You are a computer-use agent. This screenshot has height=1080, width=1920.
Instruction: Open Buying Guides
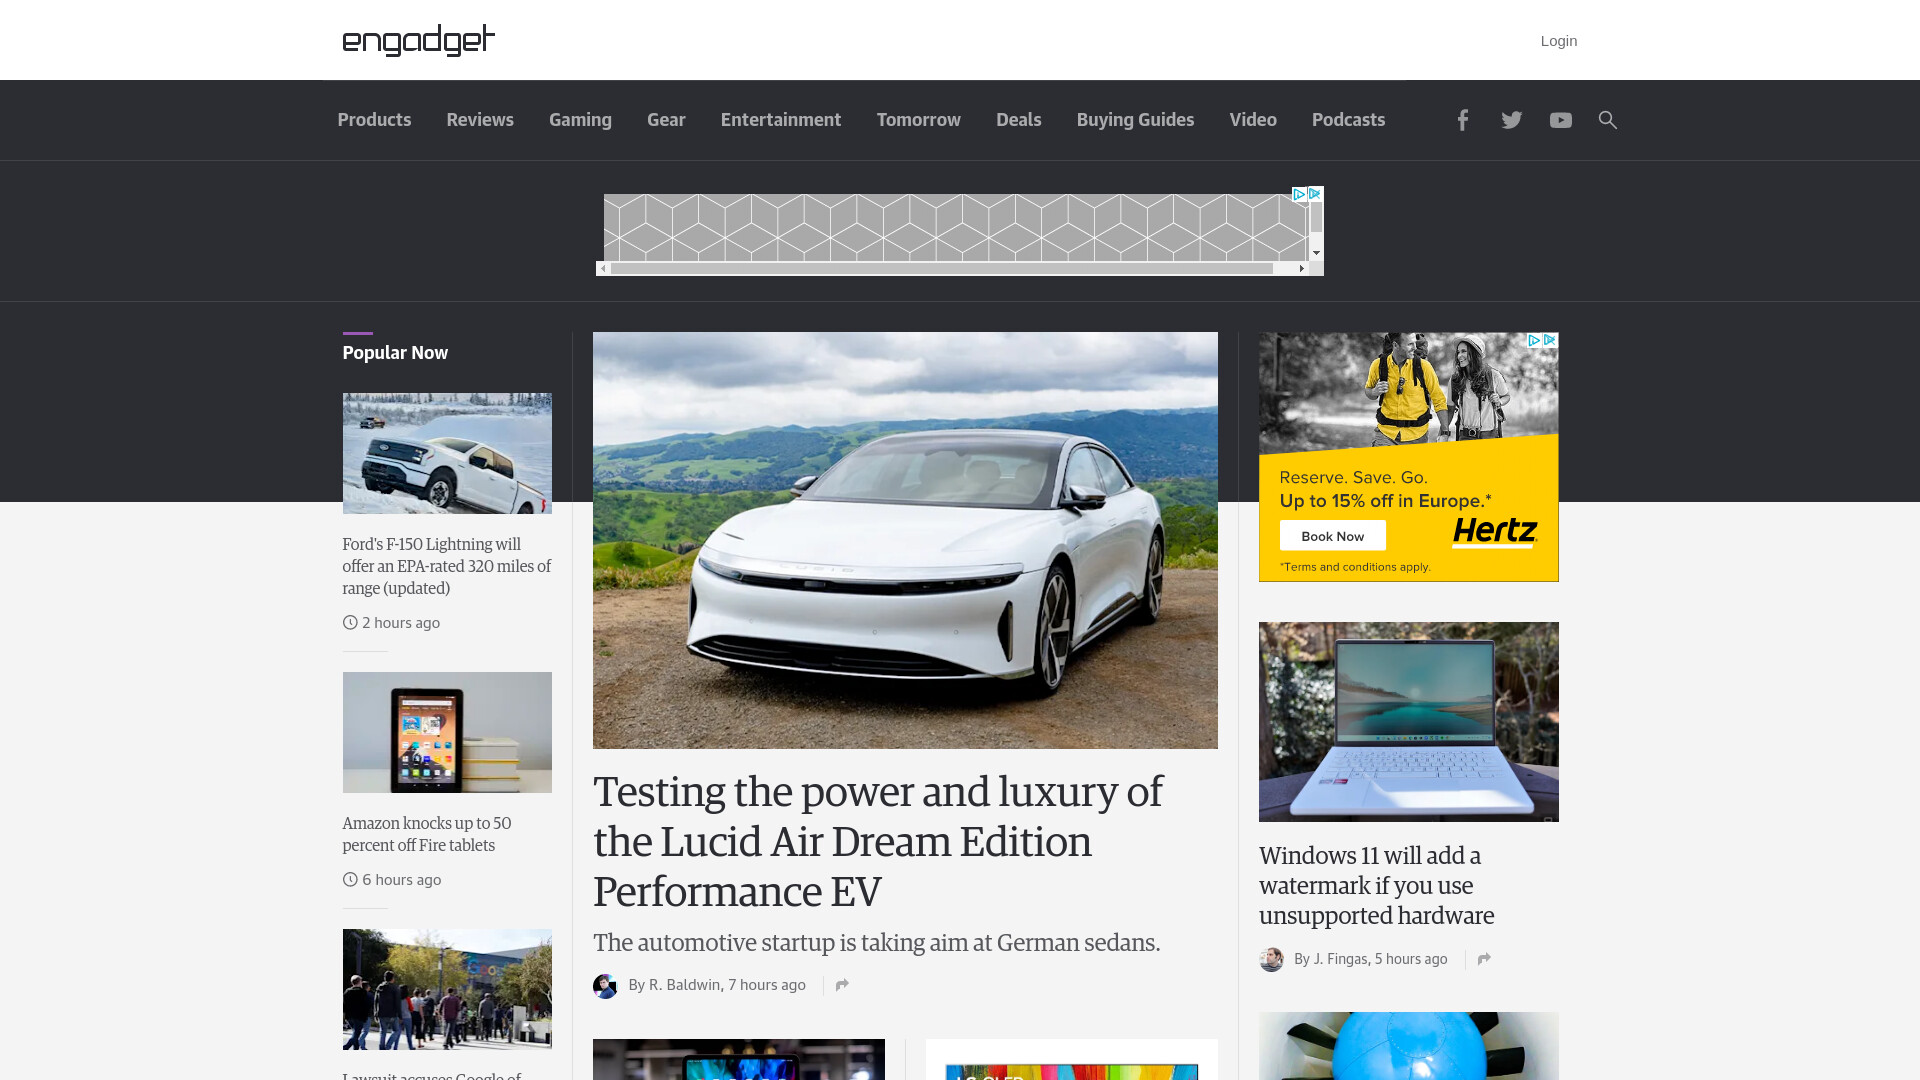pyautogui.click(x=1135, y=120)
